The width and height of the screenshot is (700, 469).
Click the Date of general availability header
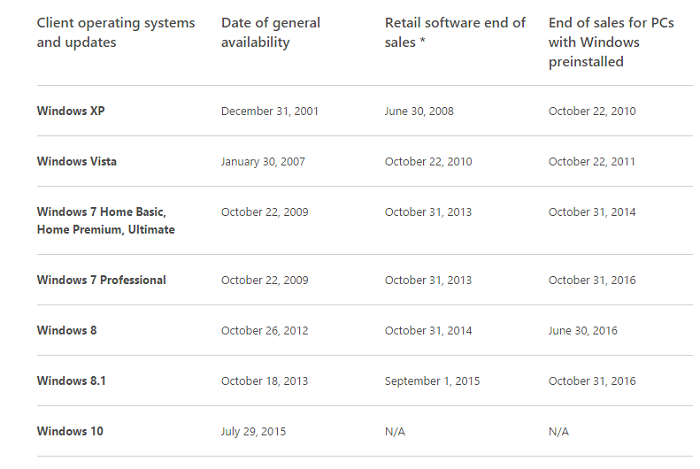(x=271, y=32)
